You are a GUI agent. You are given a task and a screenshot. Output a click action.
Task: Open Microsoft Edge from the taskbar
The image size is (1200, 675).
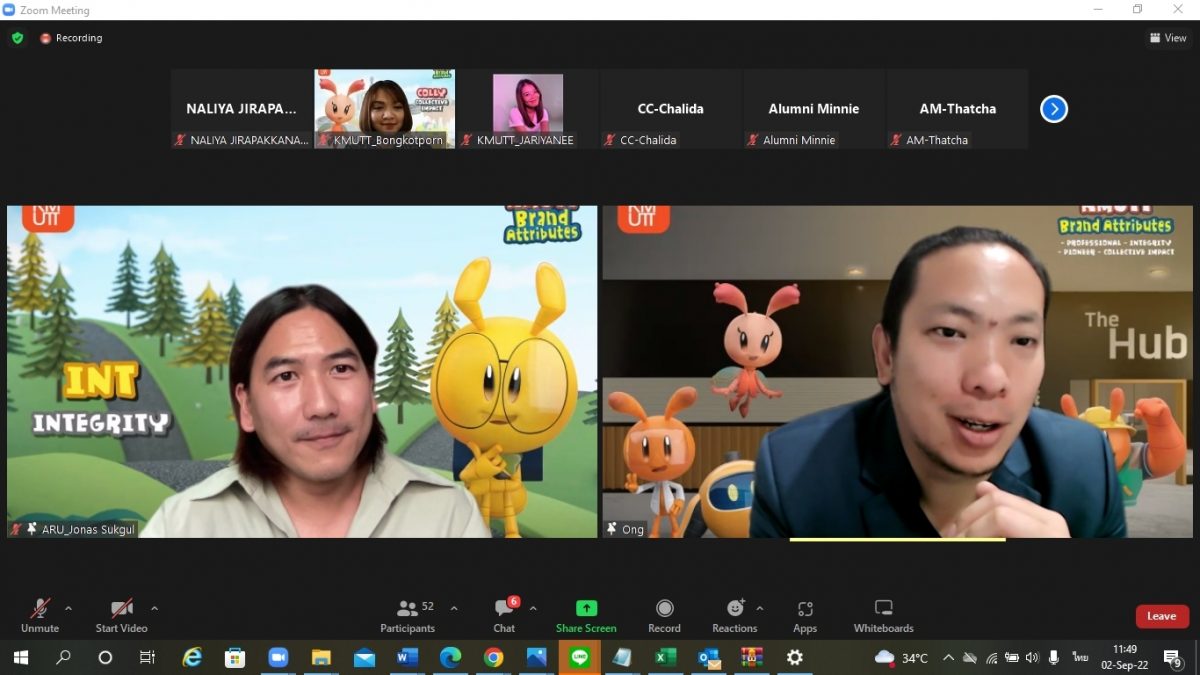tap(450, 657)
